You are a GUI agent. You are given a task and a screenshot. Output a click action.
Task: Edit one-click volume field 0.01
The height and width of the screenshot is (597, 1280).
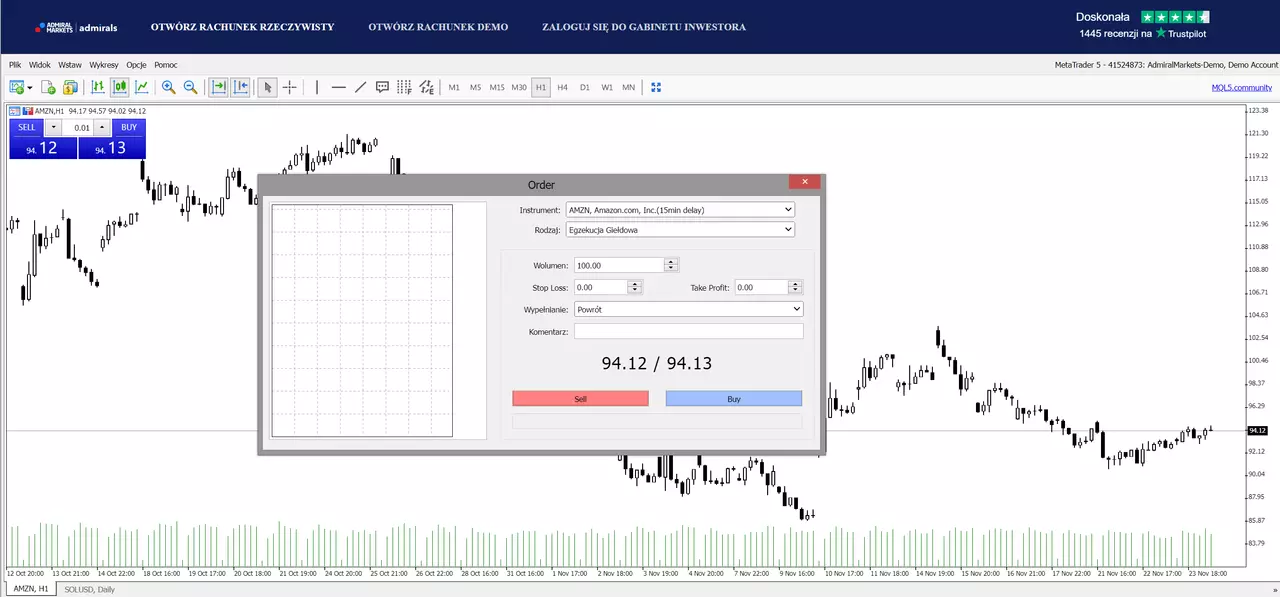[x=78, y=127]
